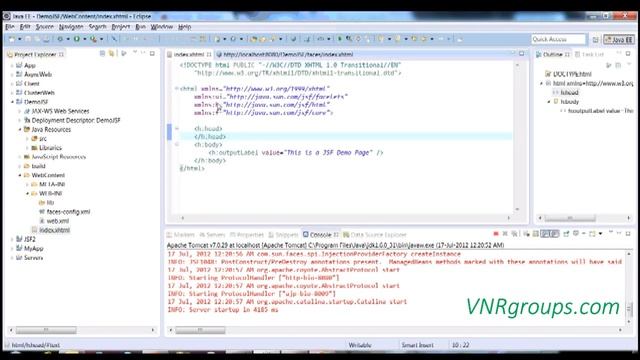This screenshot has height=360, width=640.
Task: Click the External Tools toolbar icon
Action: (93, 39)
